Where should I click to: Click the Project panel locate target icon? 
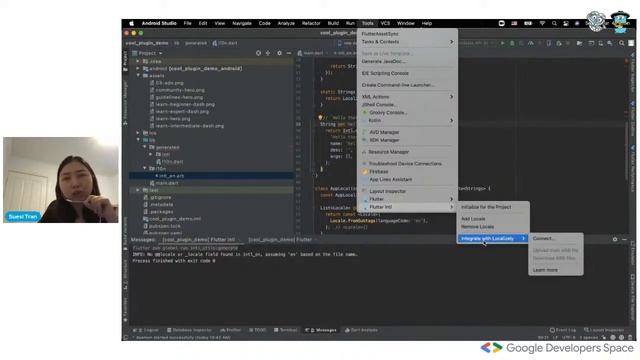click(x=258, y=53)
